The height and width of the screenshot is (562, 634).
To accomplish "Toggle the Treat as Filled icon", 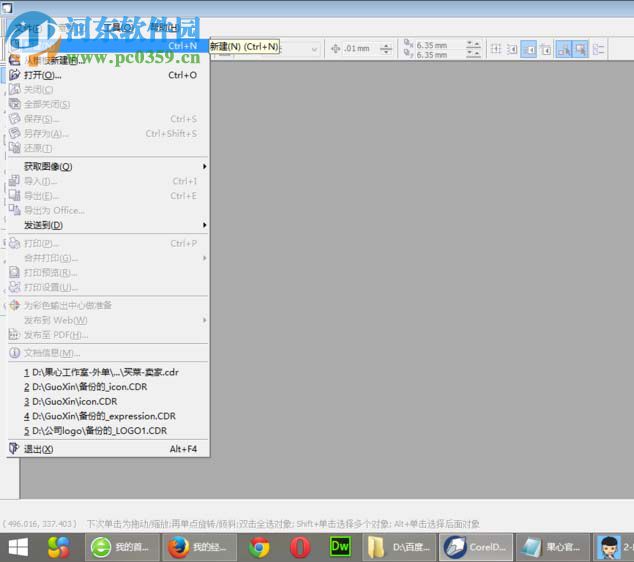I will click(580, 49).
